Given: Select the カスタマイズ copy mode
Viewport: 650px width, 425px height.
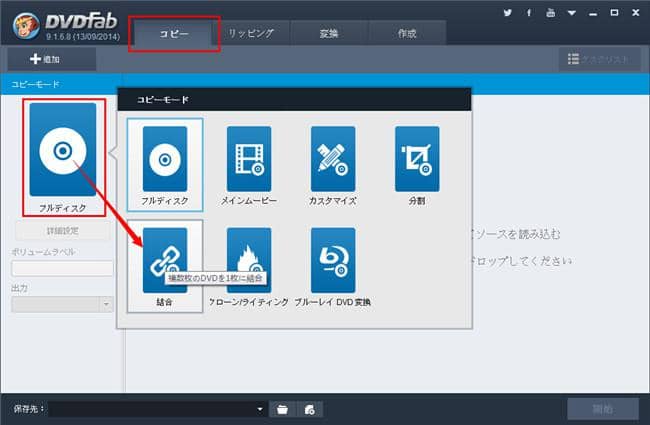Looking at the screenshot, I should point(333,165).
